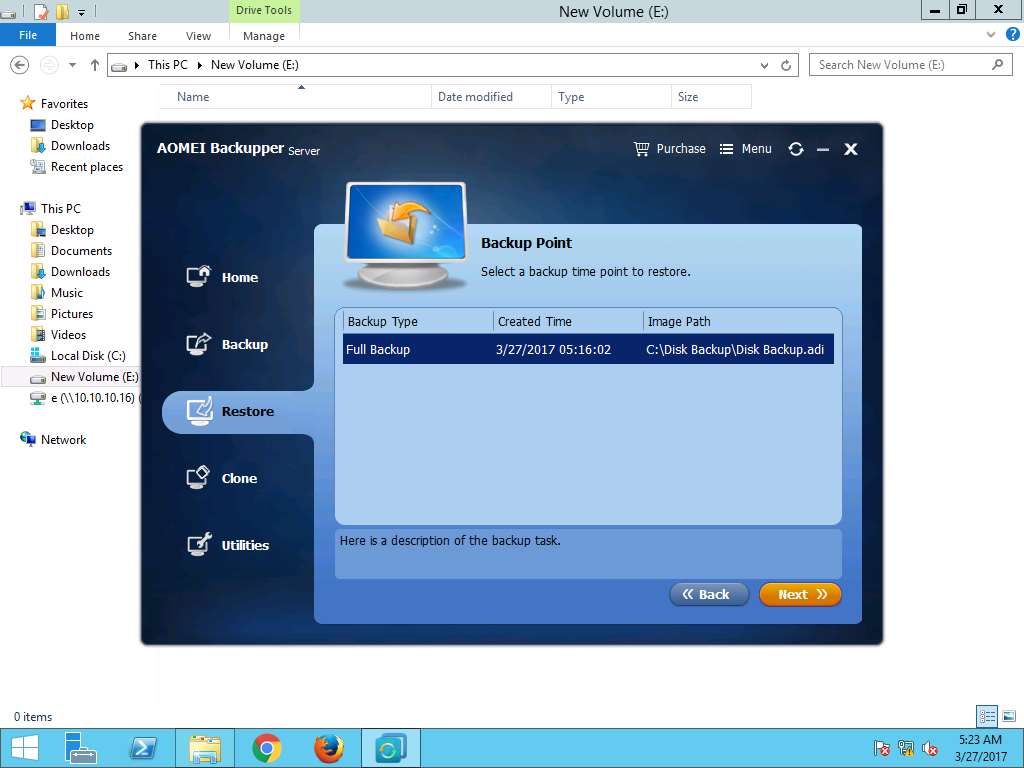Open the File menu in Explorer
The height and width of the screenshot is (768, 1024).
tap(28, 35)
